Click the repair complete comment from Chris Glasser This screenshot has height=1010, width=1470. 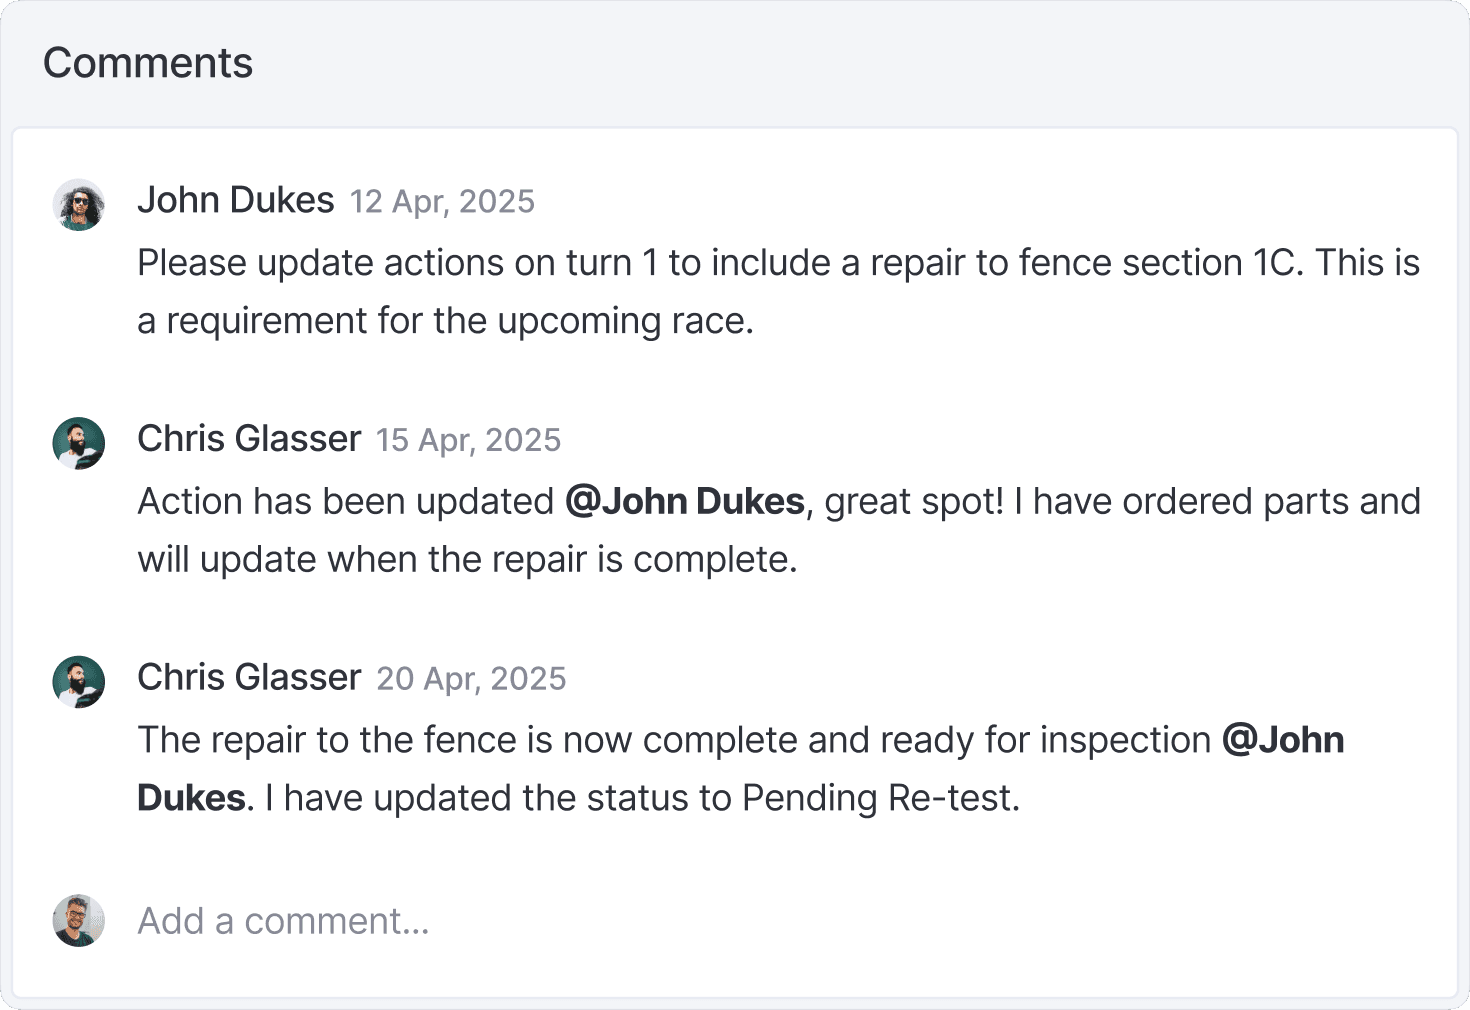pyautogui.click(x=700, y=768)
